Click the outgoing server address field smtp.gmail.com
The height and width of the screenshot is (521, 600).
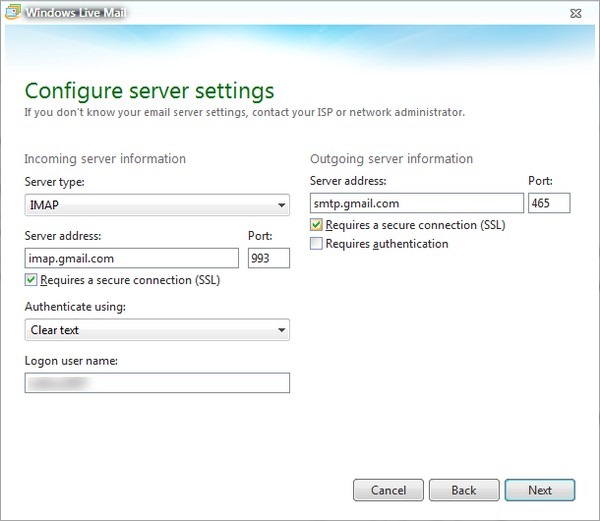(416, 203)
